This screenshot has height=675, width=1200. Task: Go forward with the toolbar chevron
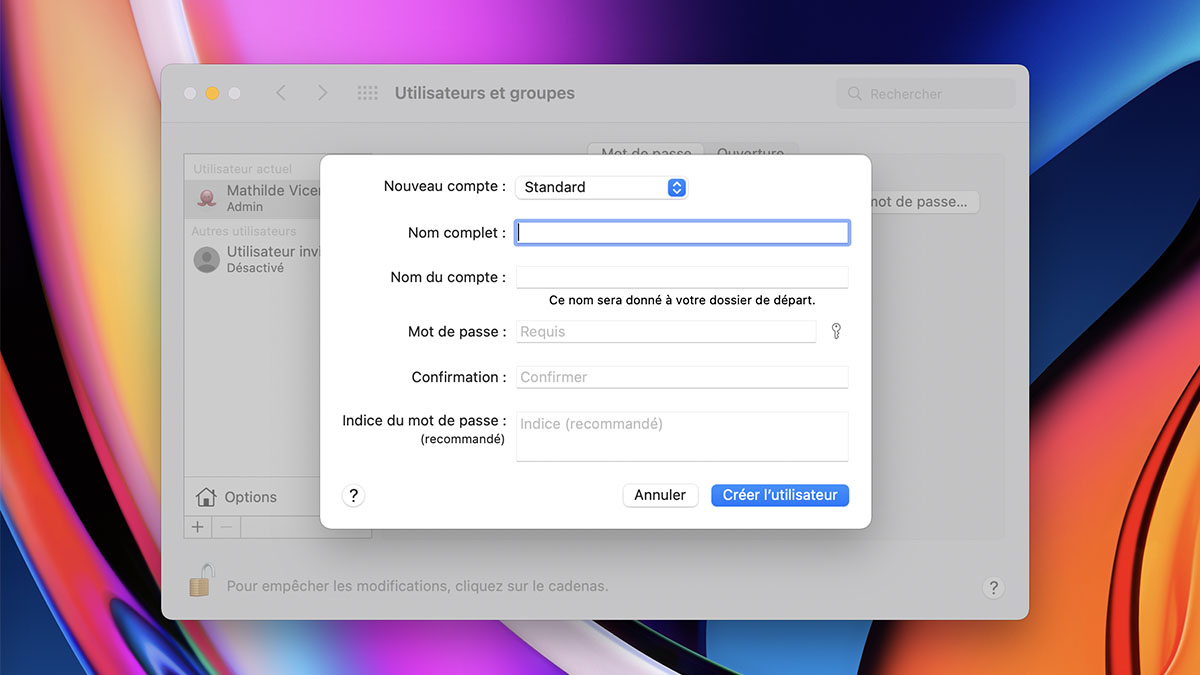tap(322, 93)
